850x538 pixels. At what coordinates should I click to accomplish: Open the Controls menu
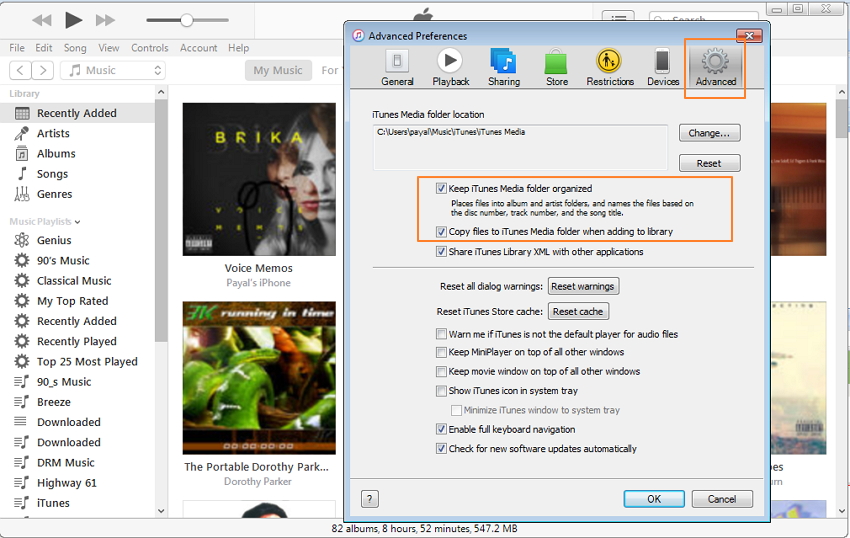tap(150, 48)
